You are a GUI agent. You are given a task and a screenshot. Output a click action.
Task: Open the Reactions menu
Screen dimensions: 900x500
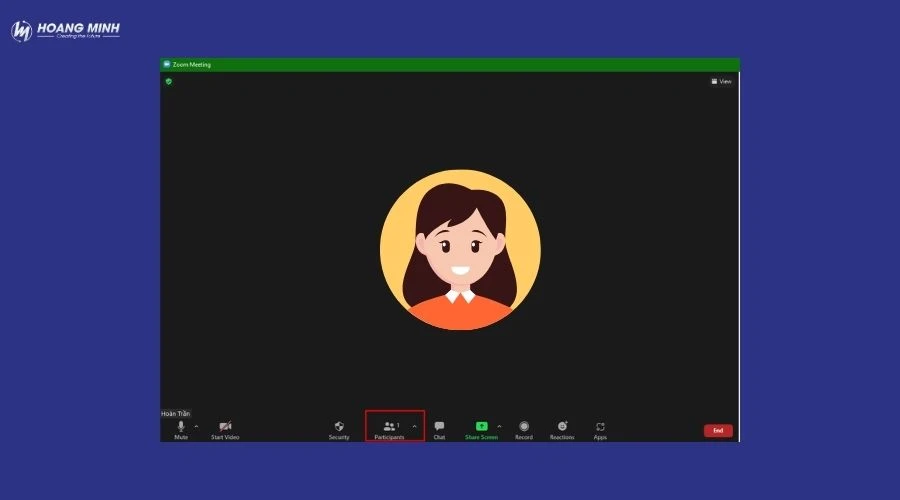562,430
